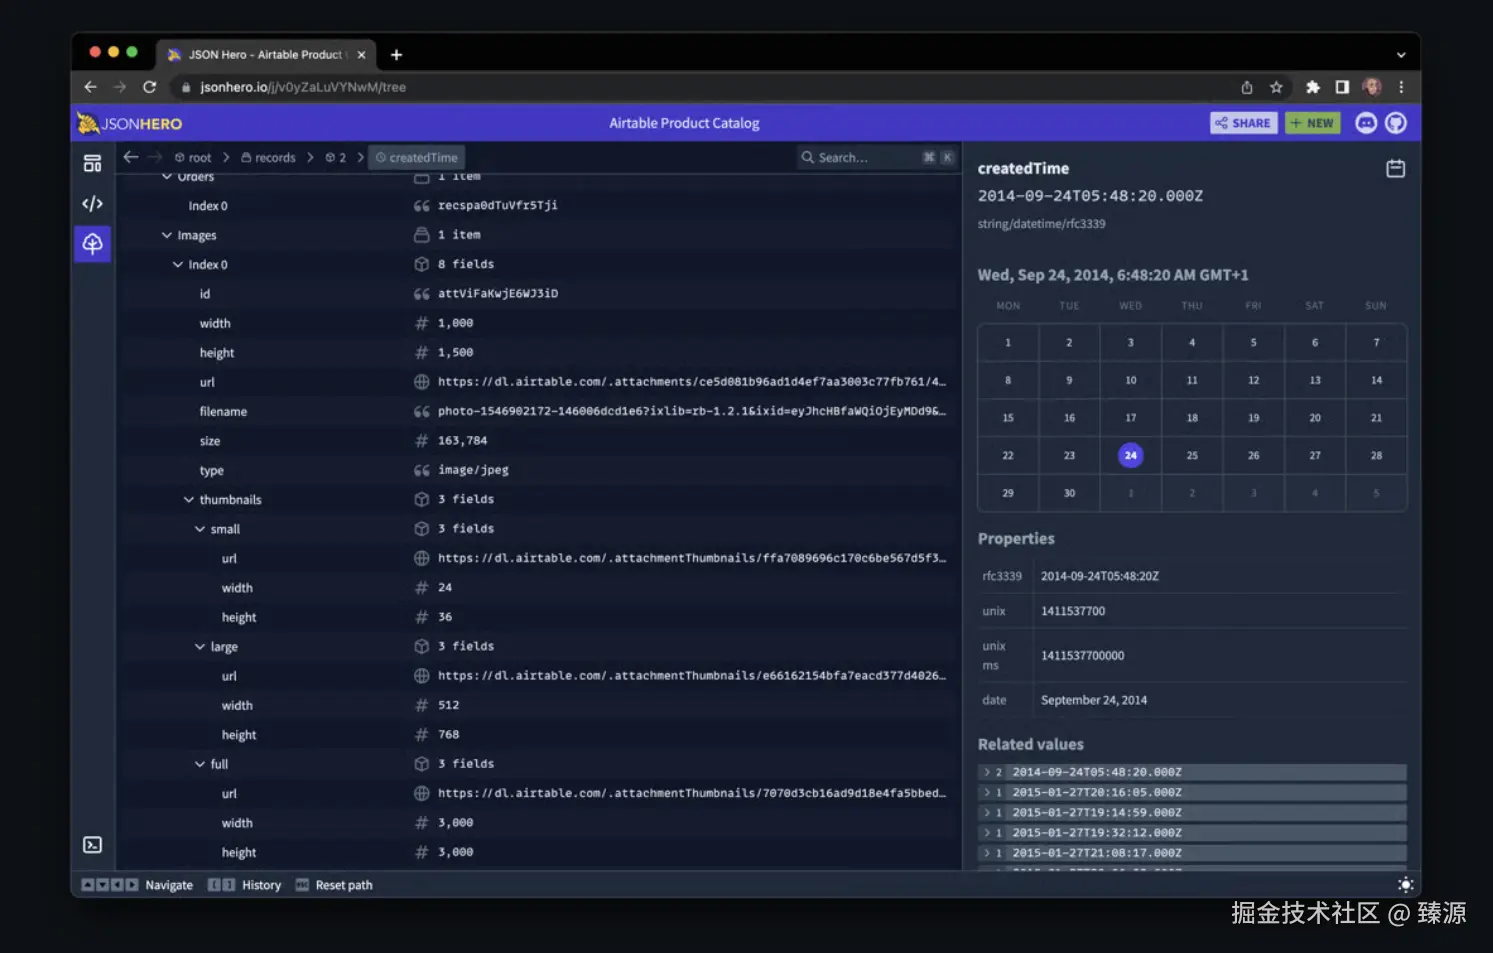Select the filename row in tree

tap(540, 411)
